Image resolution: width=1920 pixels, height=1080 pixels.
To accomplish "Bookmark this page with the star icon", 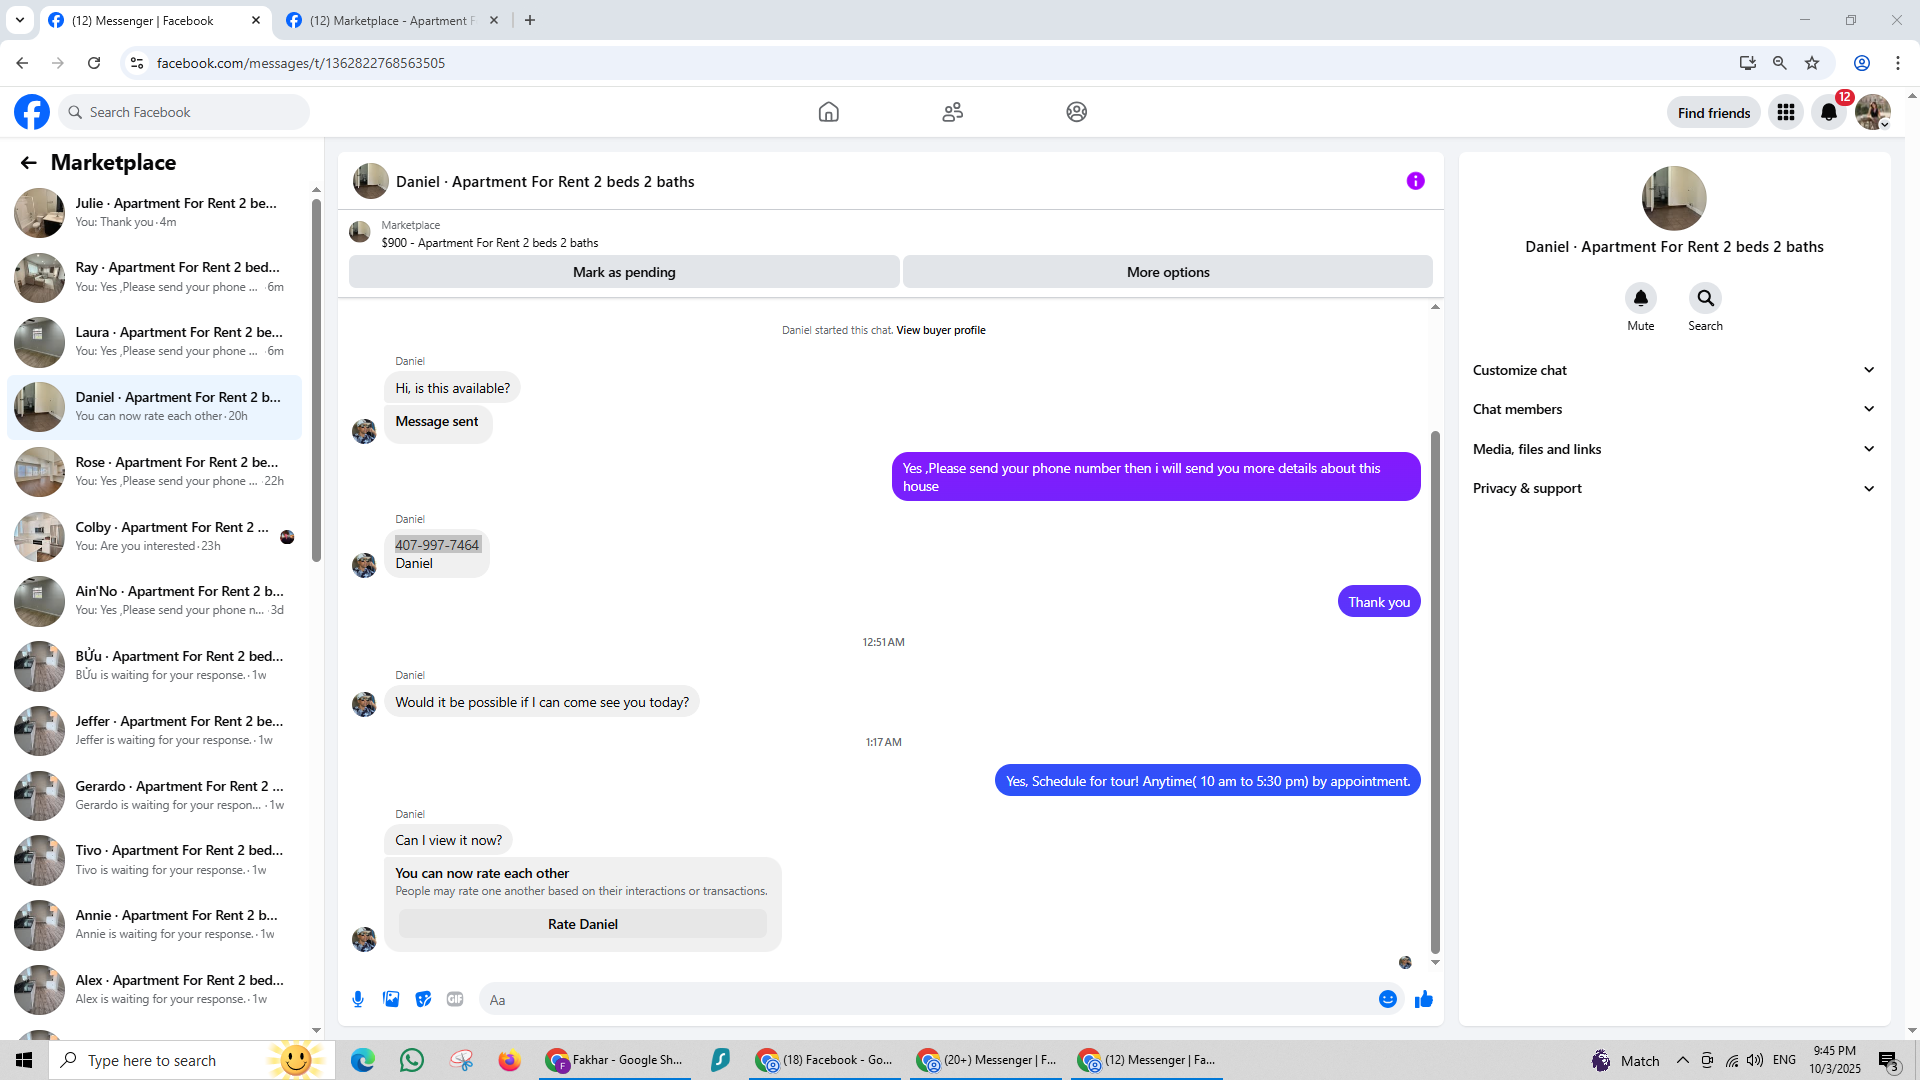I will tap(1812, 63).
